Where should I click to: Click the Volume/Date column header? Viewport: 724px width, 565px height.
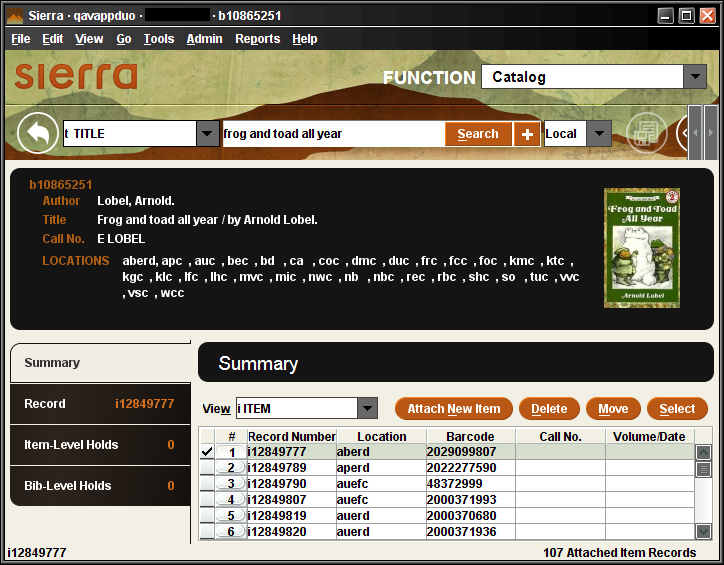coord(649,436)
